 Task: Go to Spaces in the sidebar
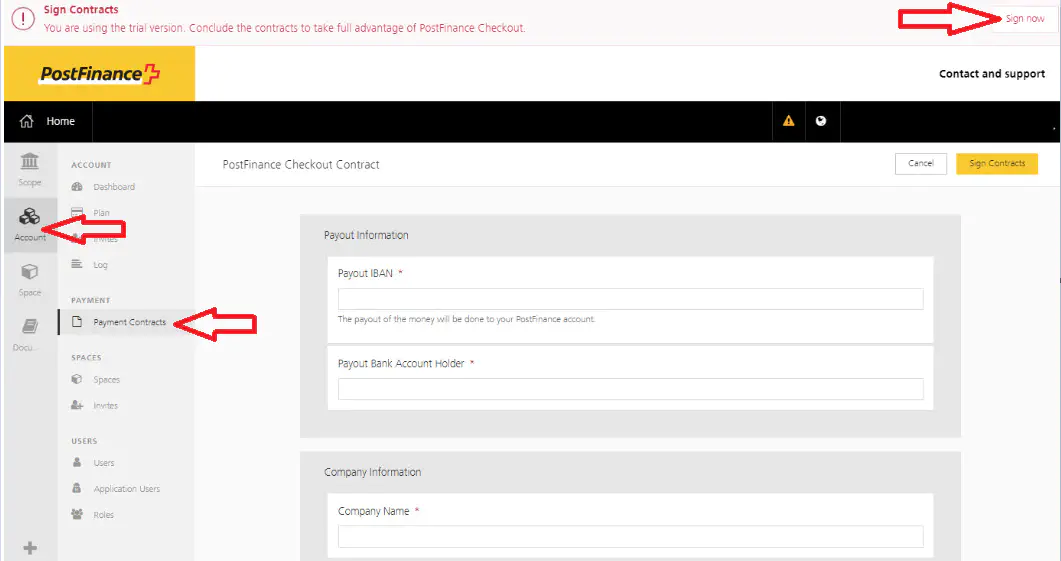point(106,380)
